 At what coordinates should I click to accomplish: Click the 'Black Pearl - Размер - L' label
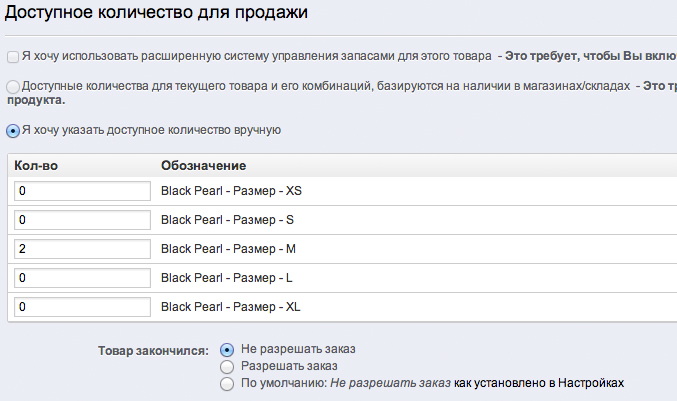pos(228,277)
